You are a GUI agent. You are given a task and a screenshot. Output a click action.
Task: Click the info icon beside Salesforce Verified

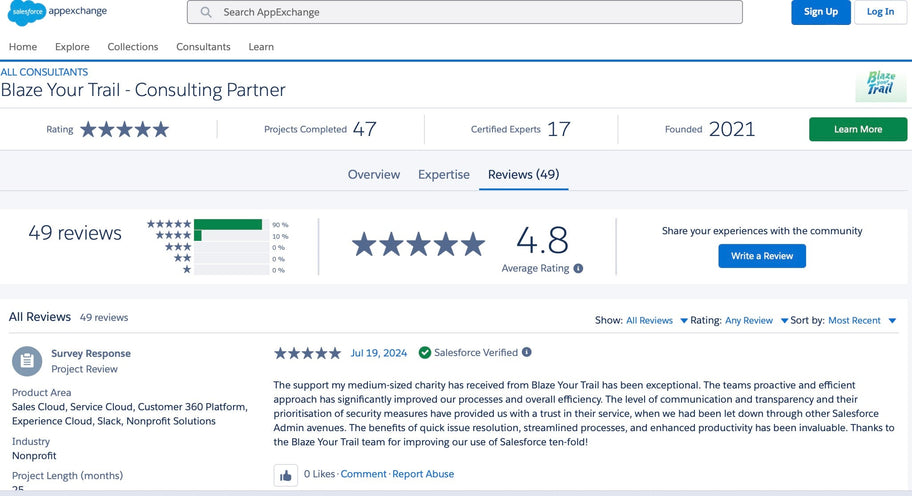pos(526,352)
